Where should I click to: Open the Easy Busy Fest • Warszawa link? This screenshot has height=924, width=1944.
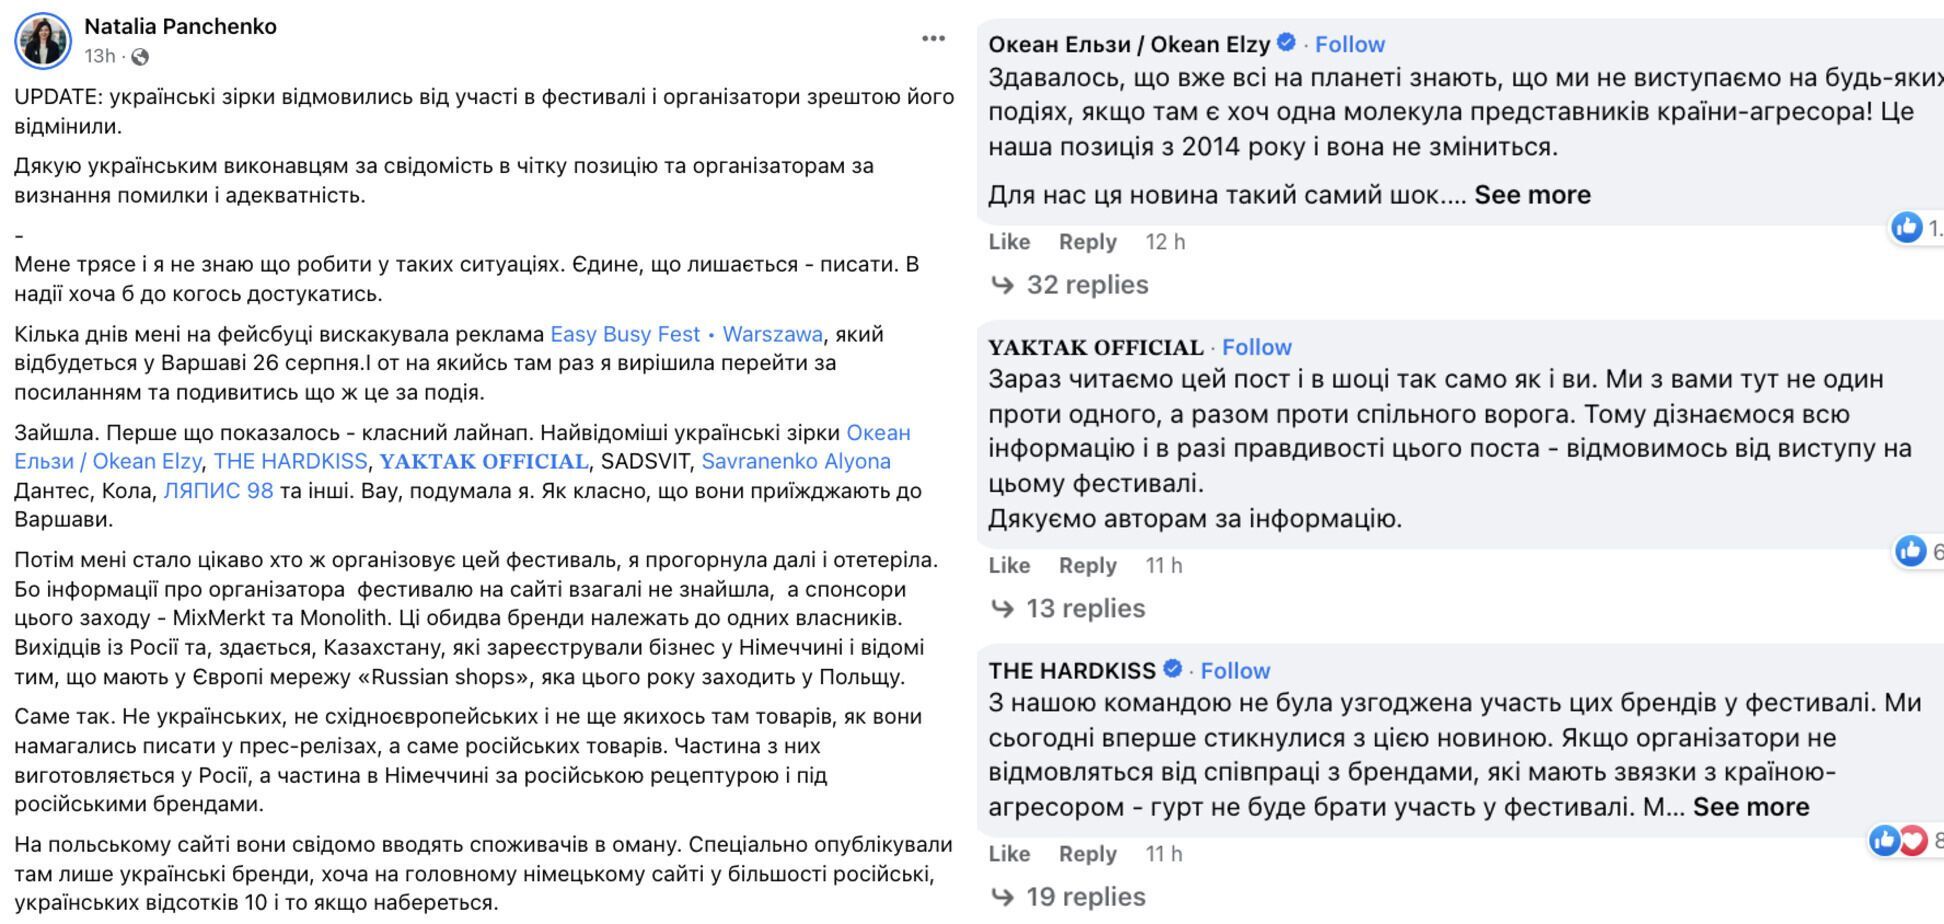coord(687,334)
